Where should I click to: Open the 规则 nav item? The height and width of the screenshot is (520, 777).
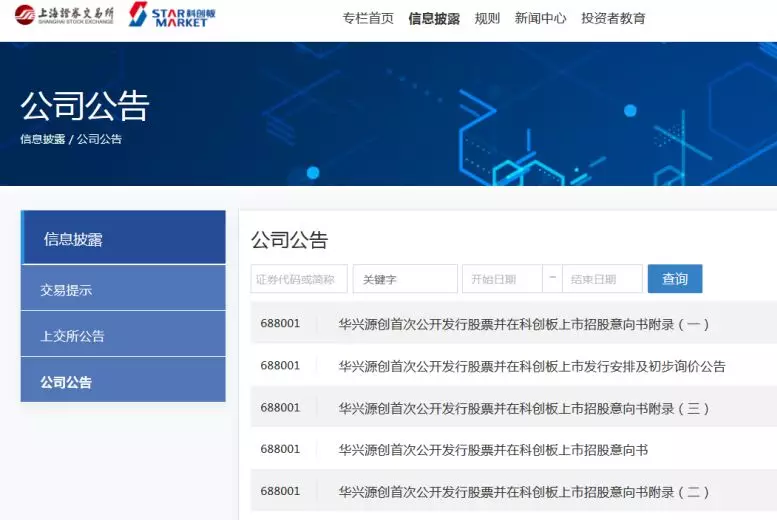pos(487,19)
